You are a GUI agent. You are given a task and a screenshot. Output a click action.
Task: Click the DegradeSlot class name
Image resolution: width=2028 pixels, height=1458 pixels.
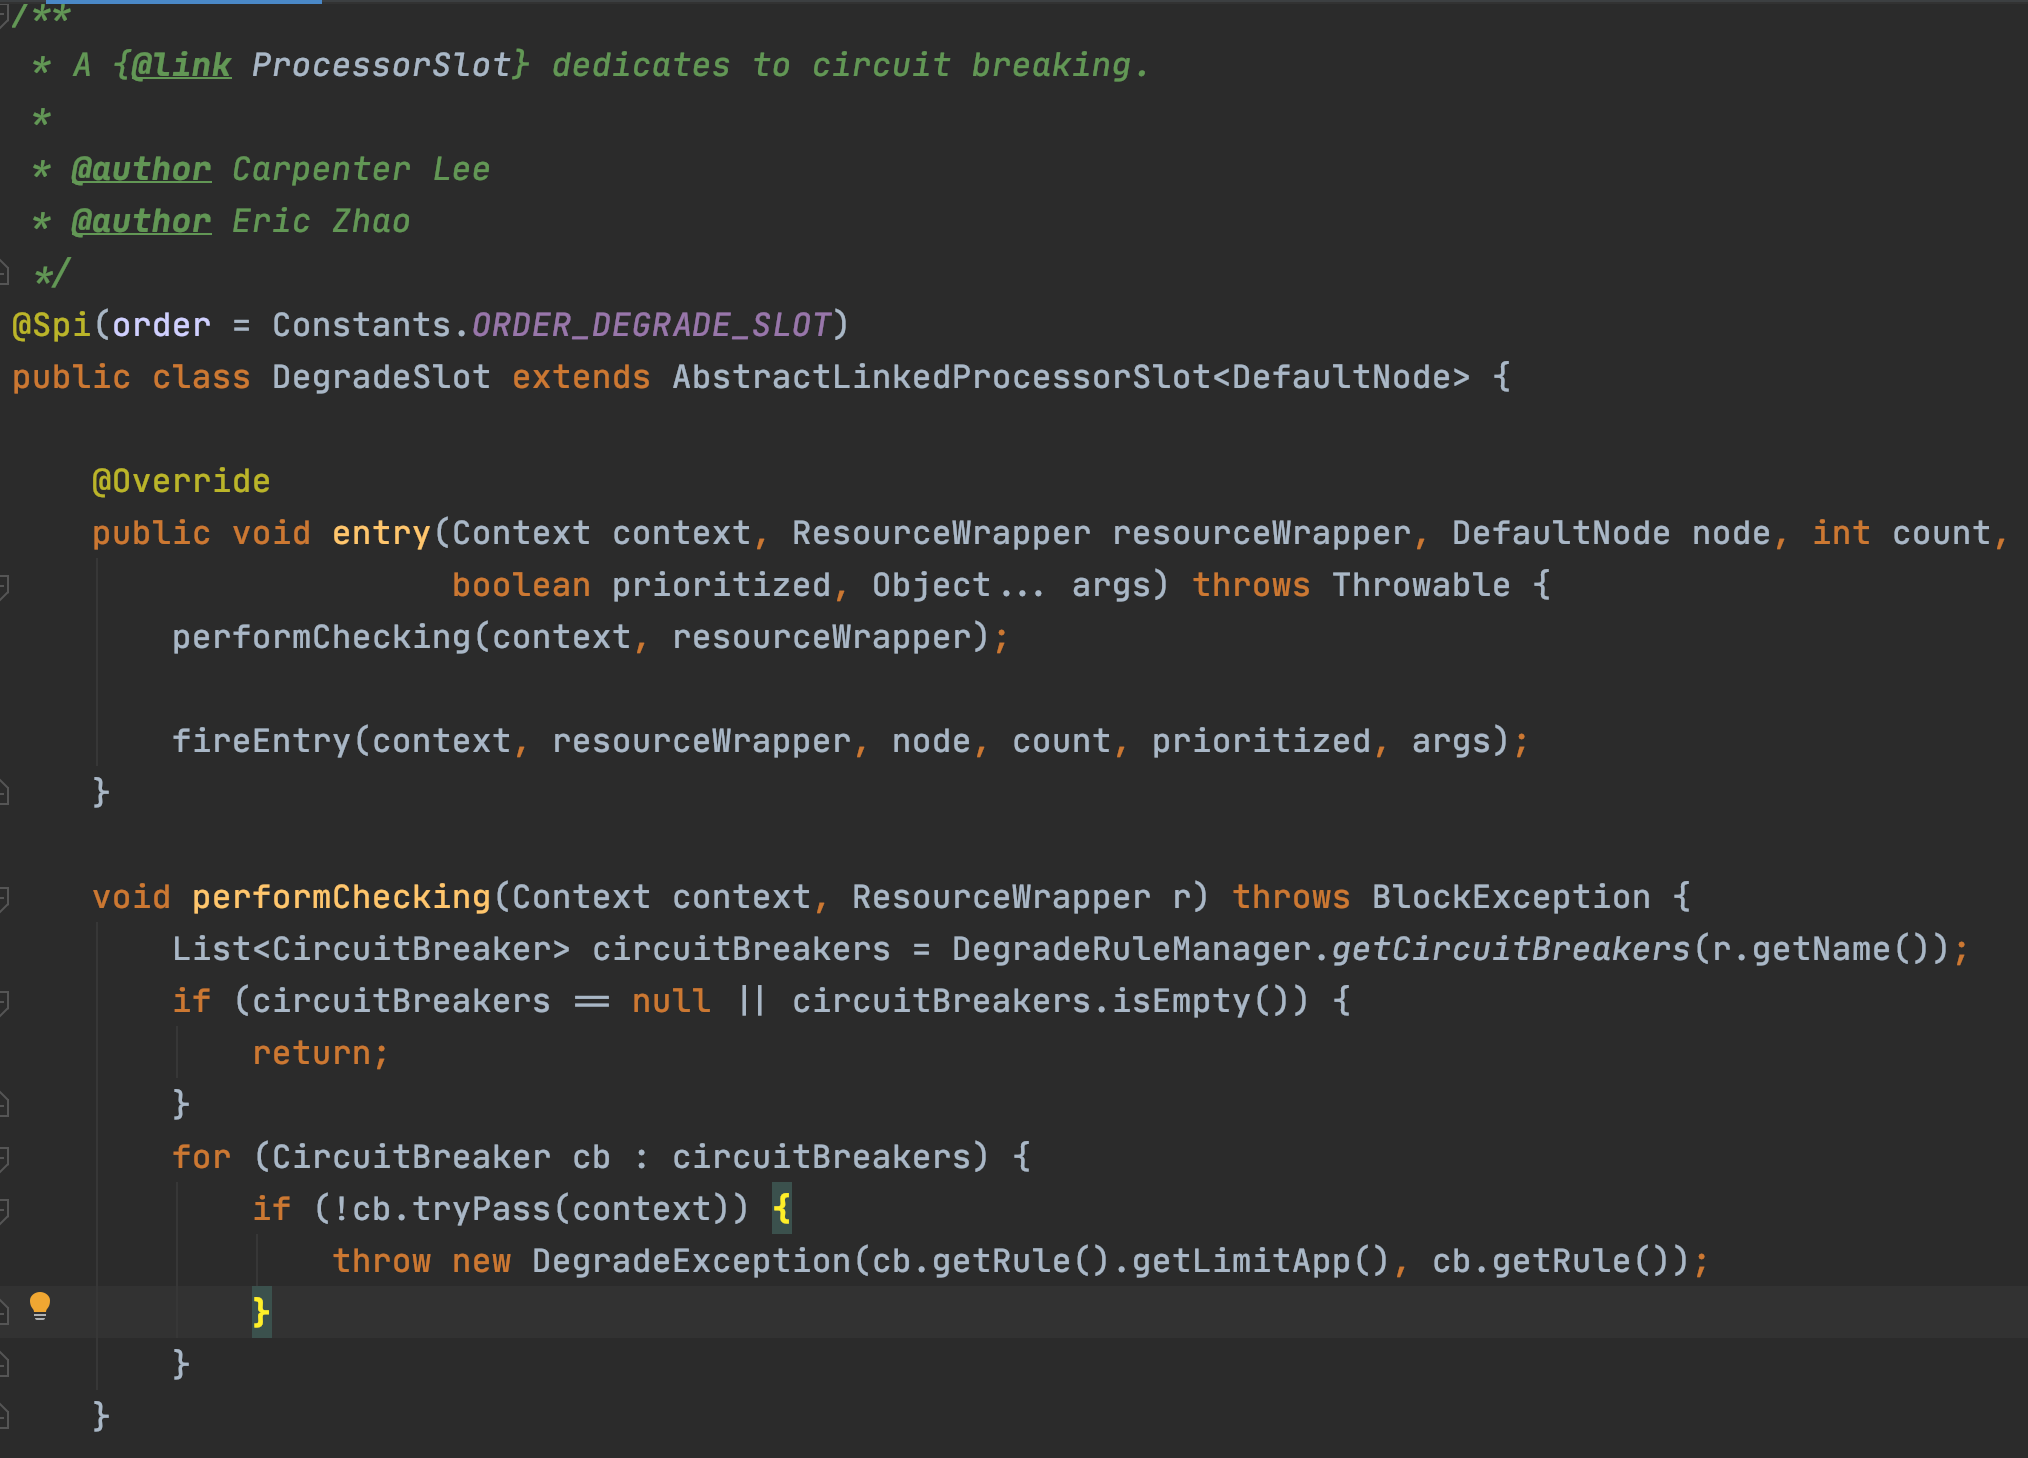pos(381,378)
